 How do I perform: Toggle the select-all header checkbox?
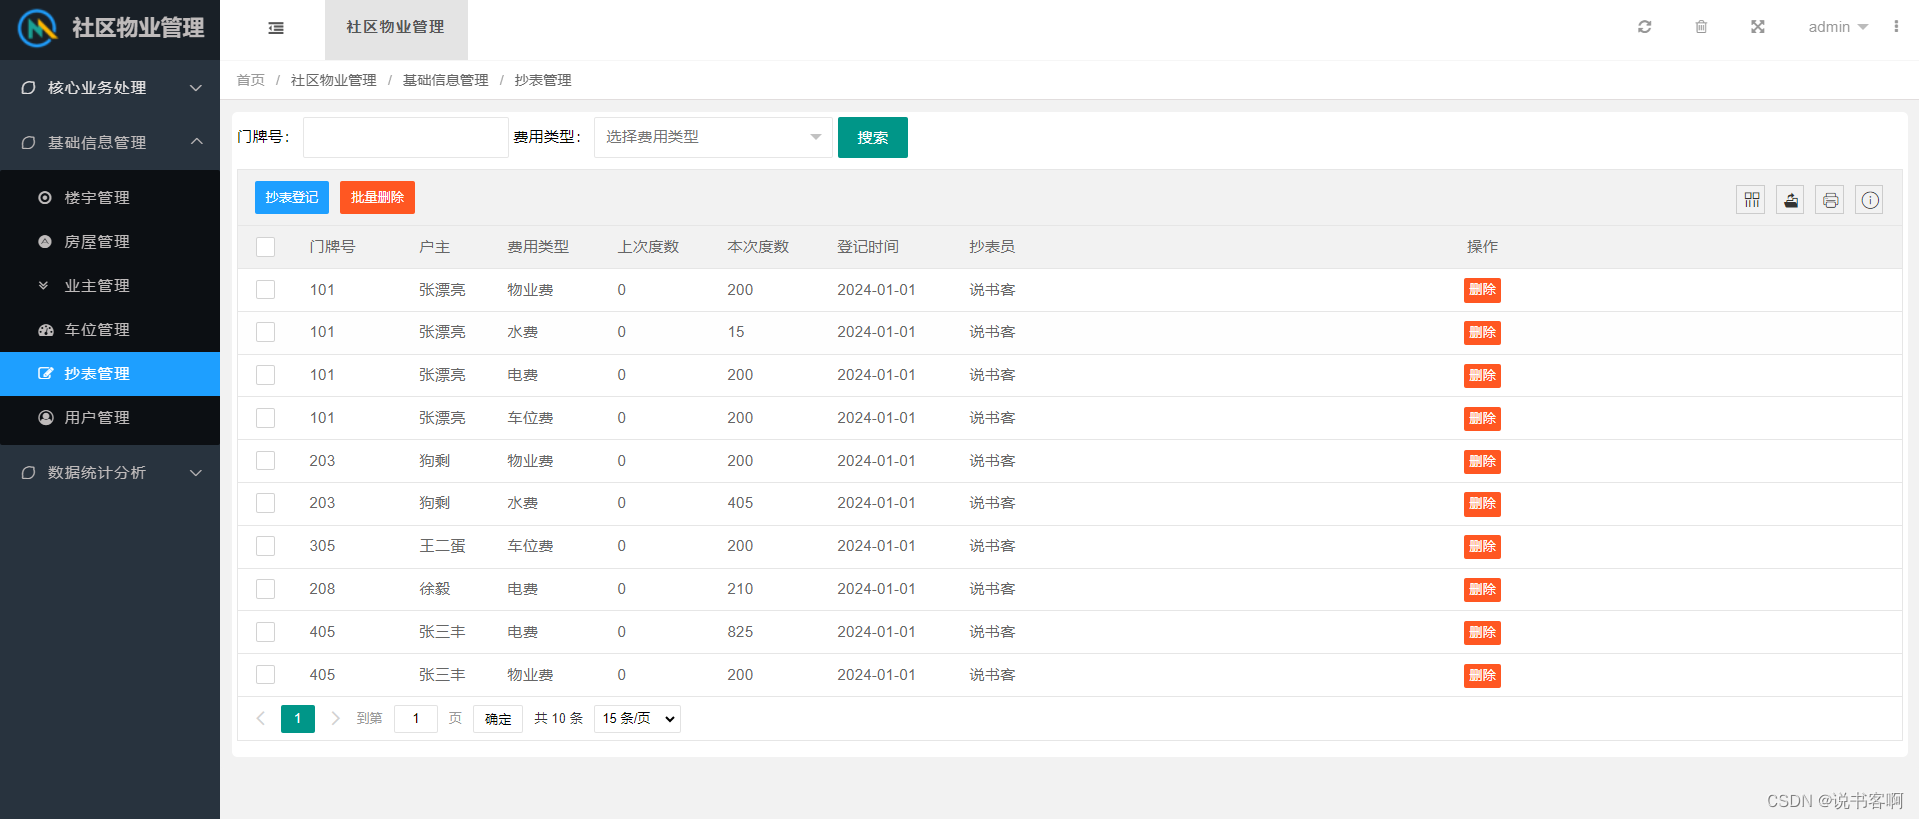click(265, 247)
